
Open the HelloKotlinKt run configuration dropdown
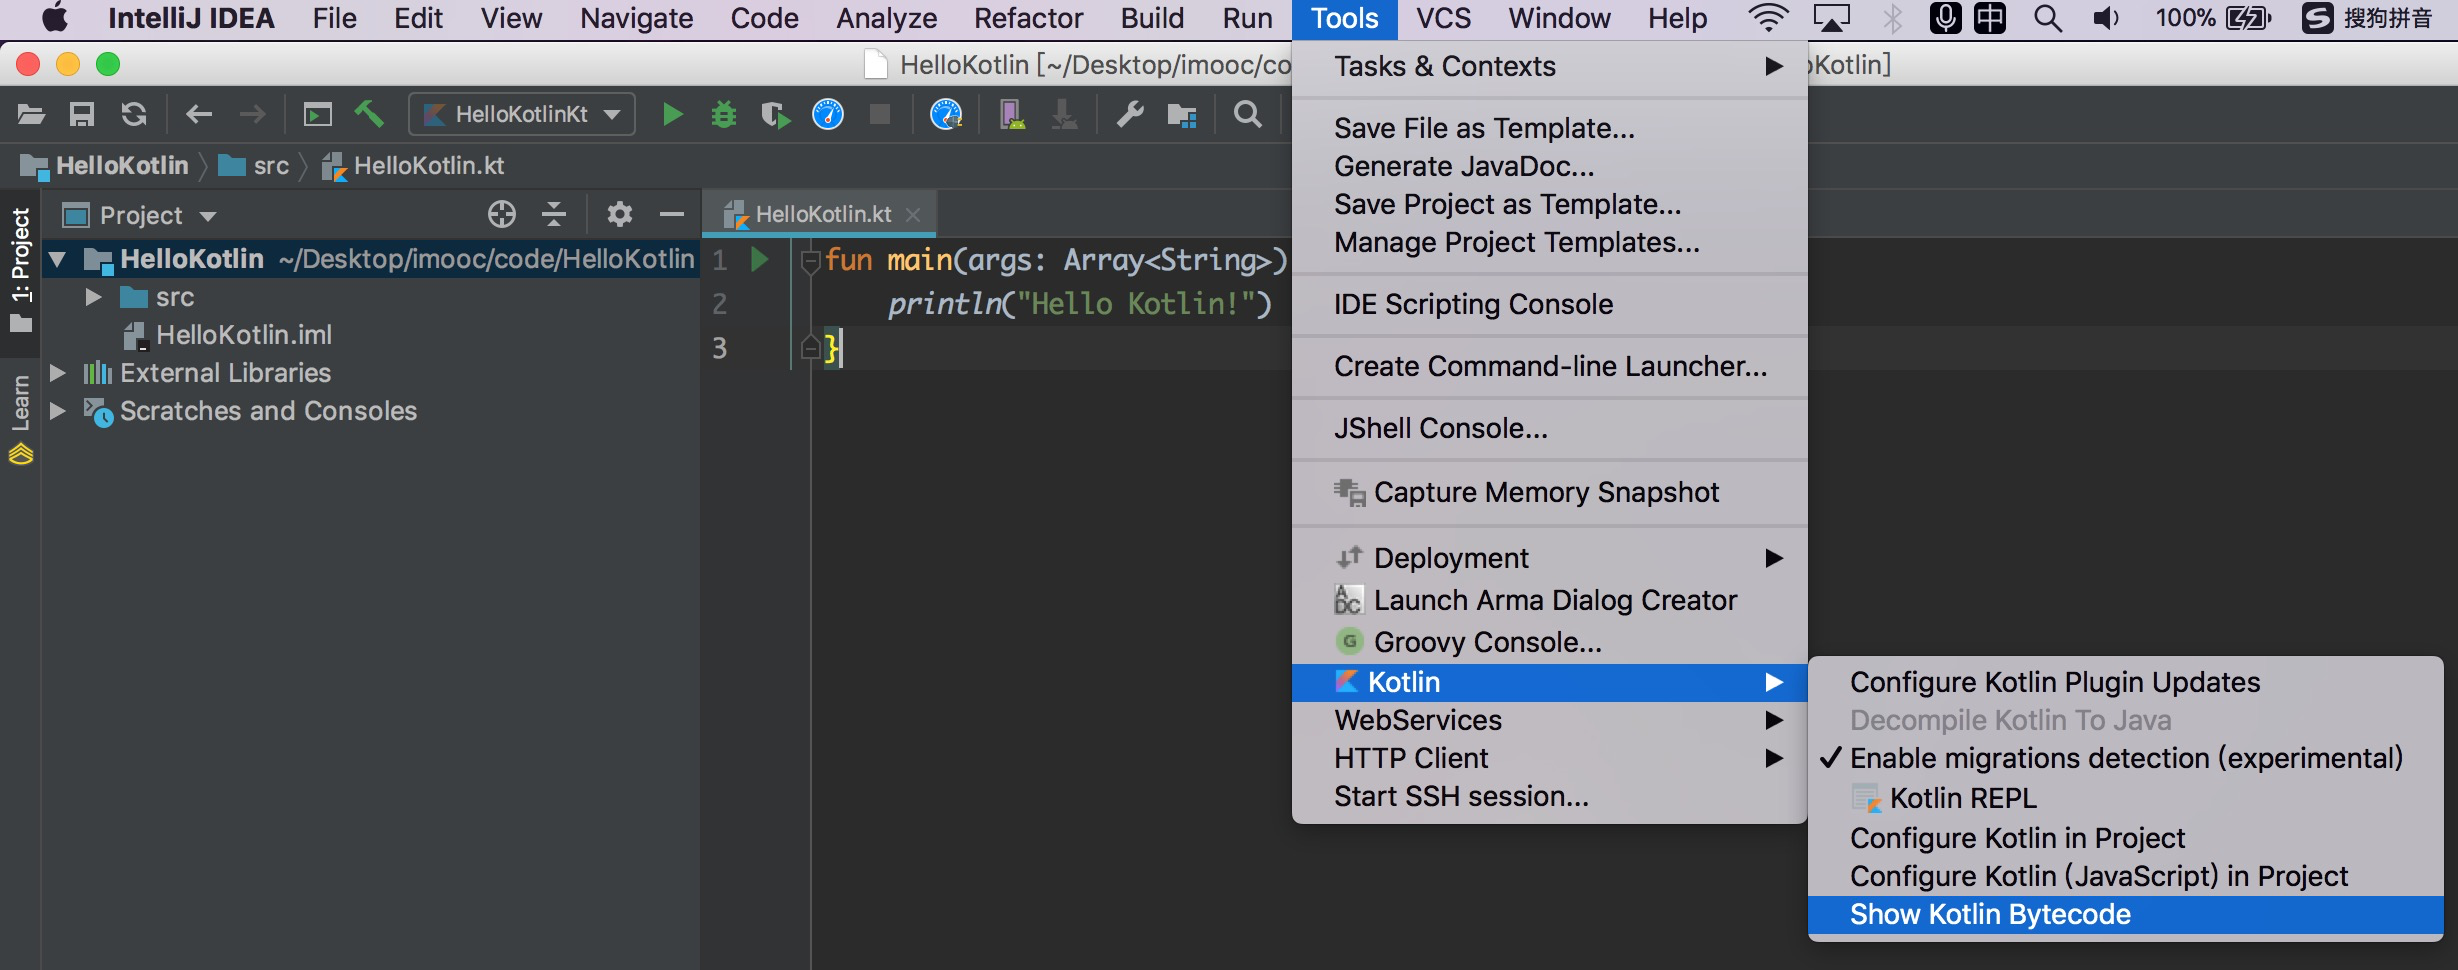click(x=522, y=114)
